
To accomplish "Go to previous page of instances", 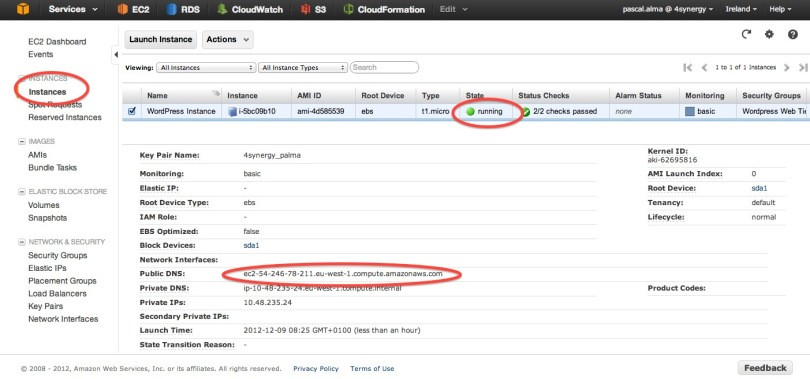I will pos(704,67).
